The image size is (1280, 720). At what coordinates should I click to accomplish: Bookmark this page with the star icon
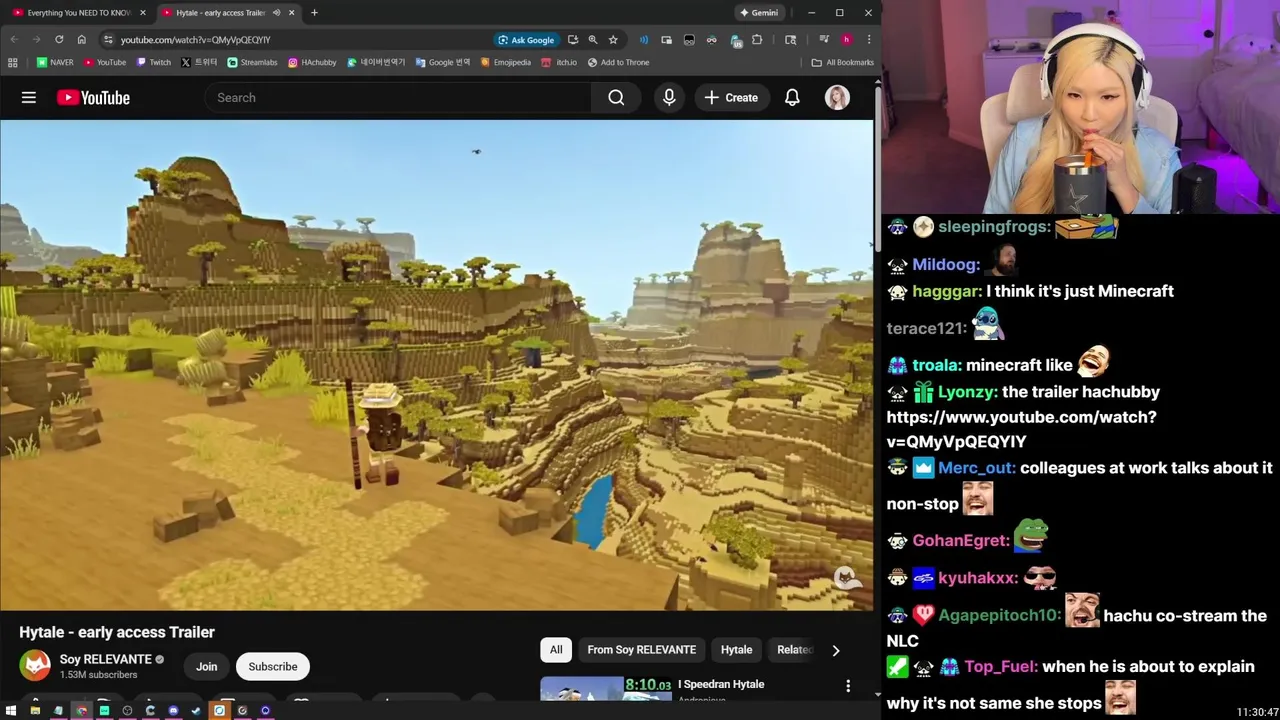click(613, 40)
